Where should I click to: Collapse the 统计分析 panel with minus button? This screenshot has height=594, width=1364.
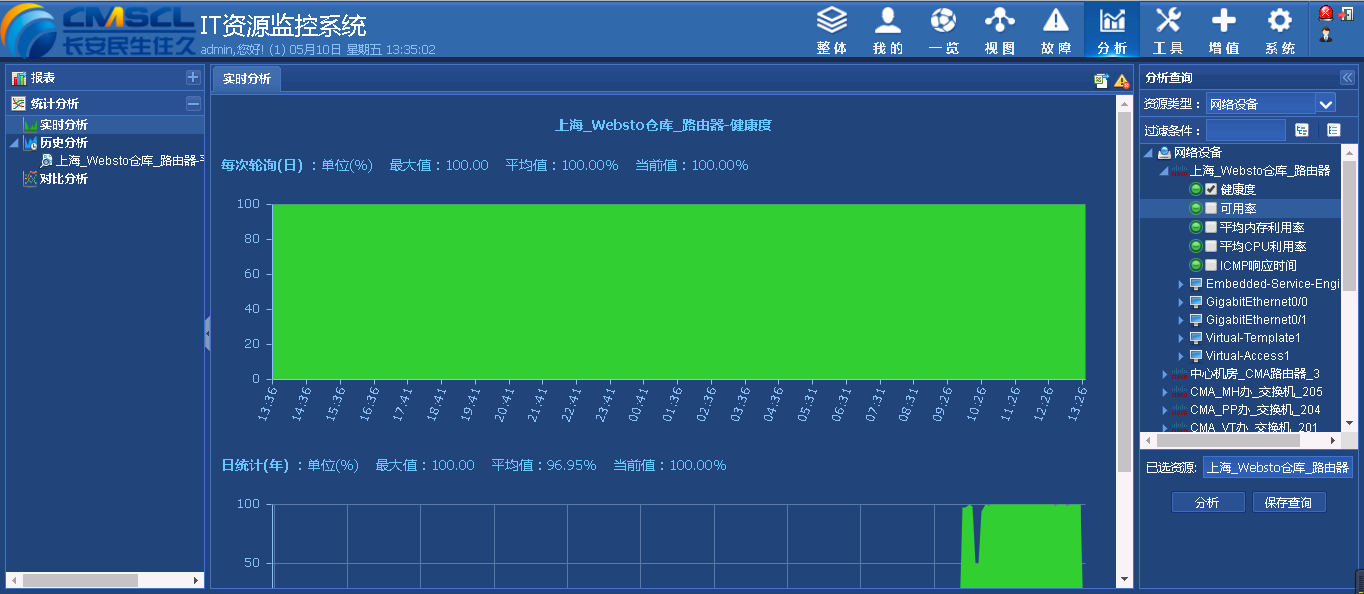tap(193, 104)
